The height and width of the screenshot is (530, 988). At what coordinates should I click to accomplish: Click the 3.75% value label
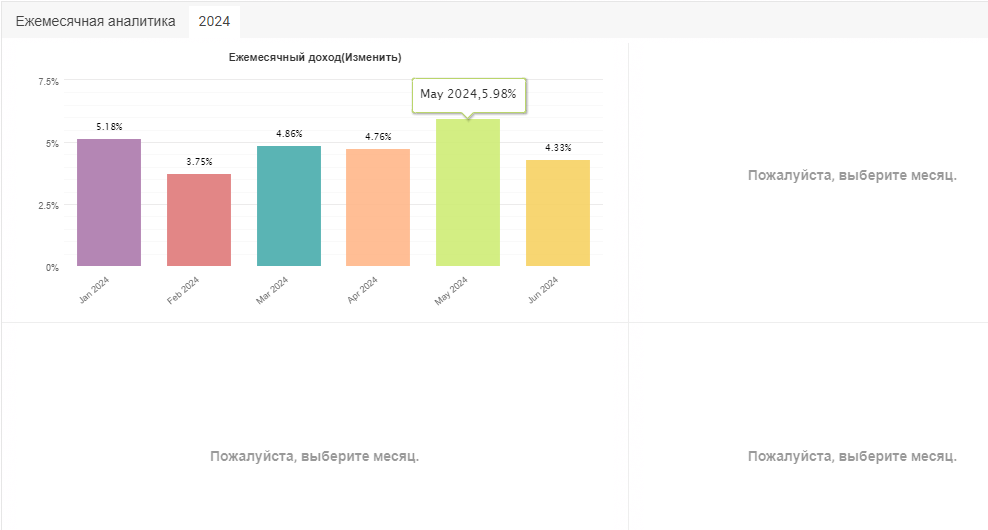[x=199, y=162]
